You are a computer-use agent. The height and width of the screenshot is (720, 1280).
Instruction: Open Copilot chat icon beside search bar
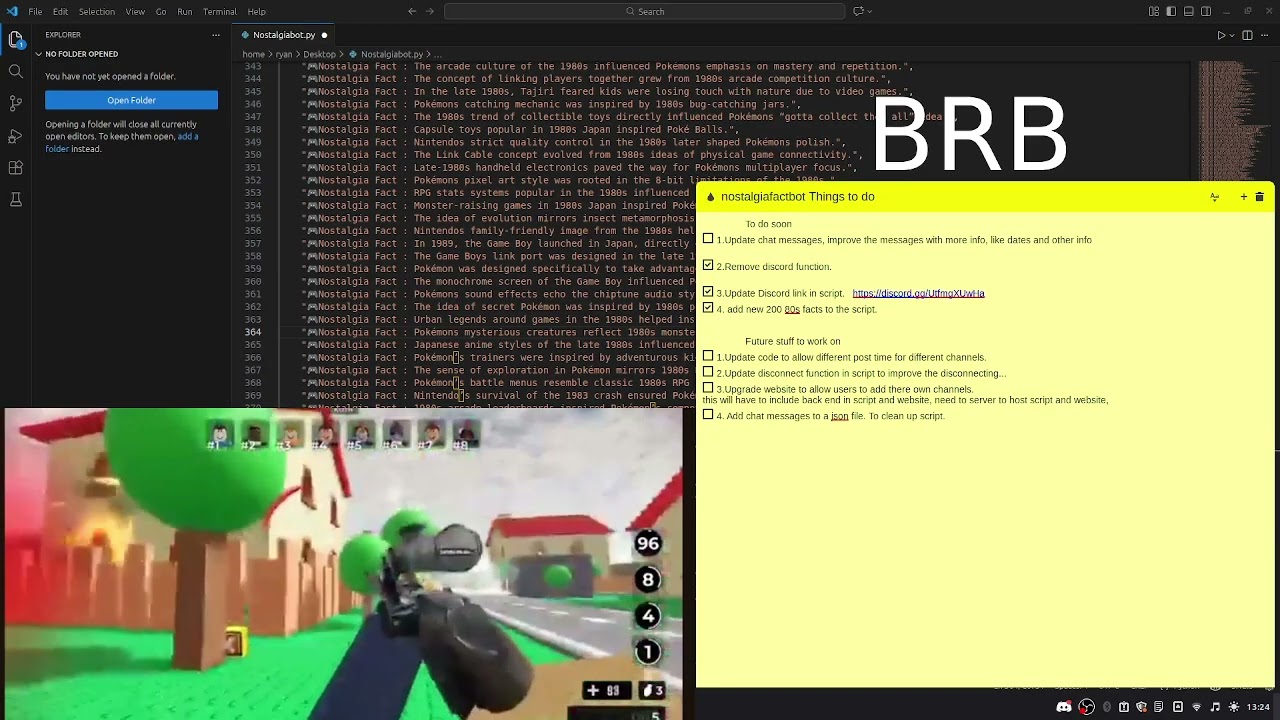tap(858, 11)
